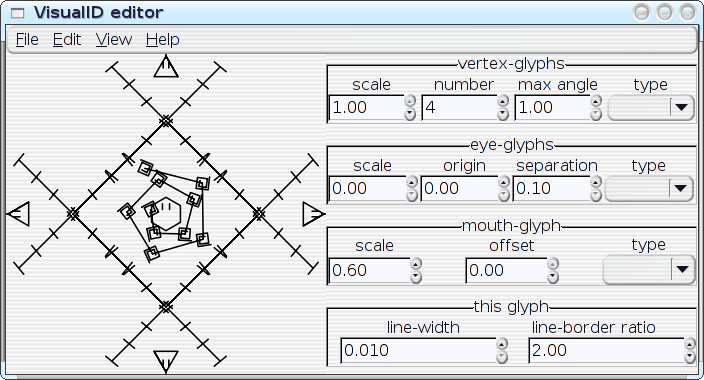Increase line-border ratio with up arrow
This screenshot has height=380, width=704.
click(690, 344)
